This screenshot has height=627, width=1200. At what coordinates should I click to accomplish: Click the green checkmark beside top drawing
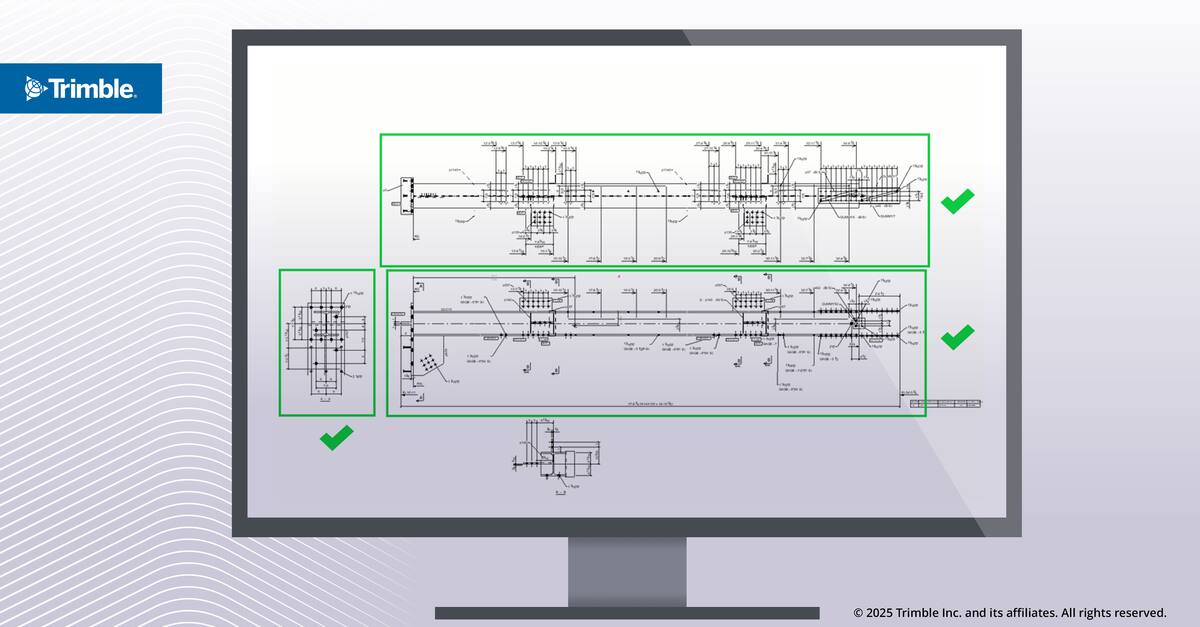tap(957, 201)
